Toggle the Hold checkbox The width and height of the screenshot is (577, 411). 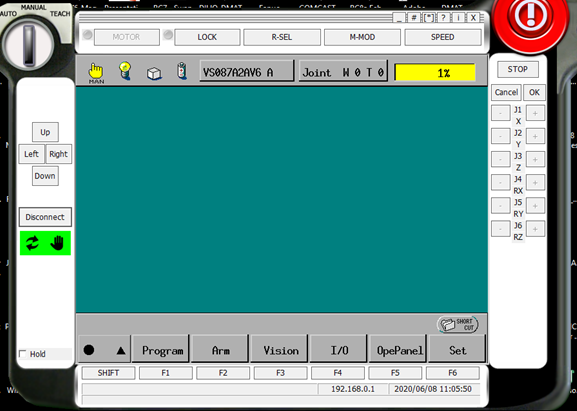[x=23, y=354]
